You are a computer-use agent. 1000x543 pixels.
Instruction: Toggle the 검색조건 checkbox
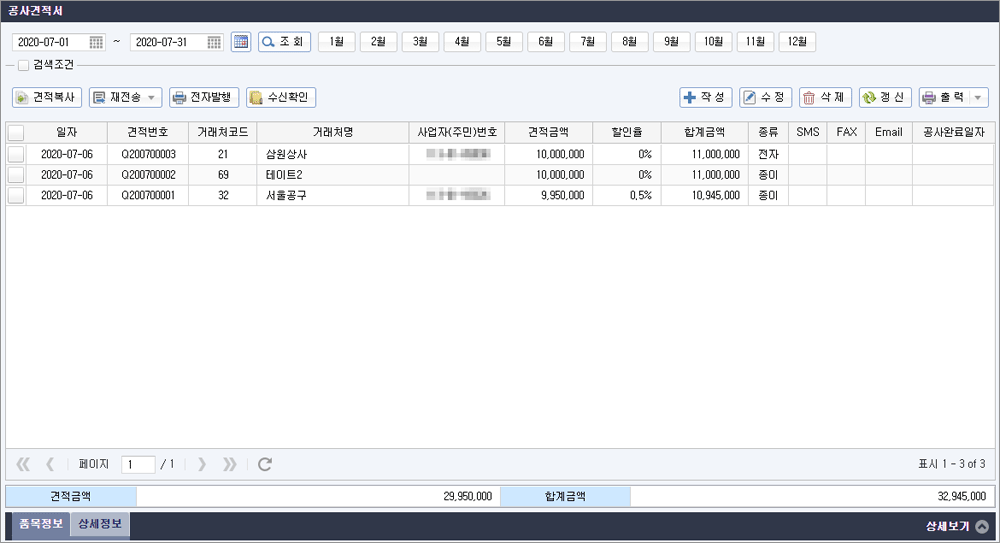(24, 65)
